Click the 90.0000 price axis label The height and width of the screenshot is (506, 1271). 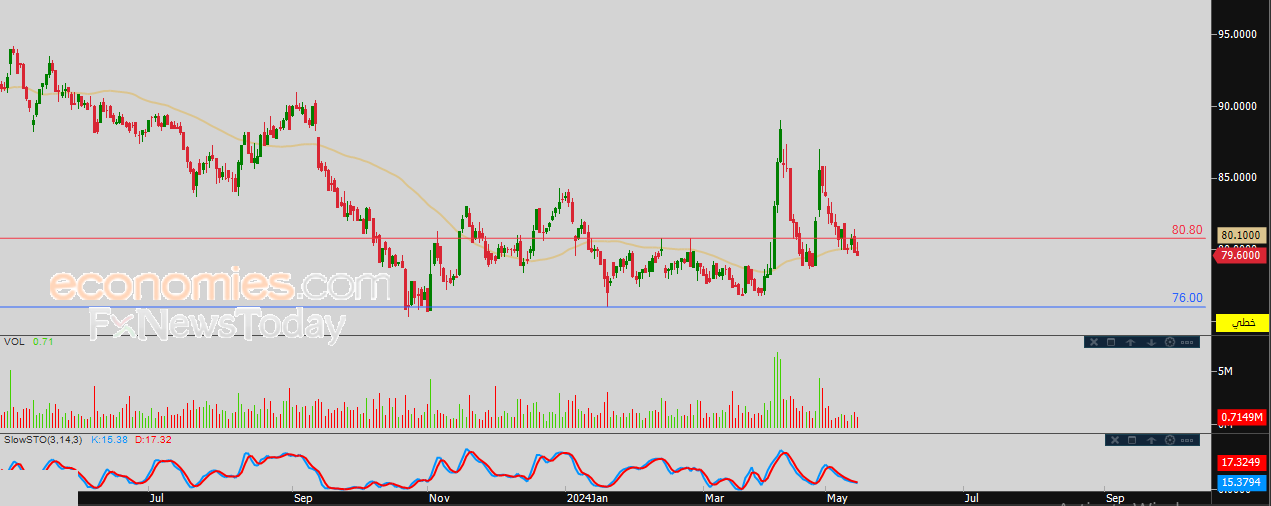(1238, 106)
